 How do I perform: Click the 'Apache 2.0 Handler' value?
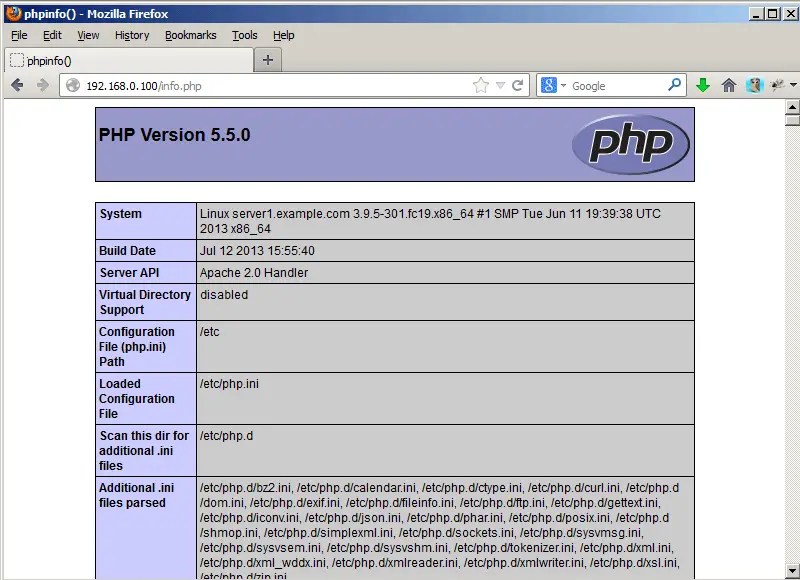tap(254, 272)
